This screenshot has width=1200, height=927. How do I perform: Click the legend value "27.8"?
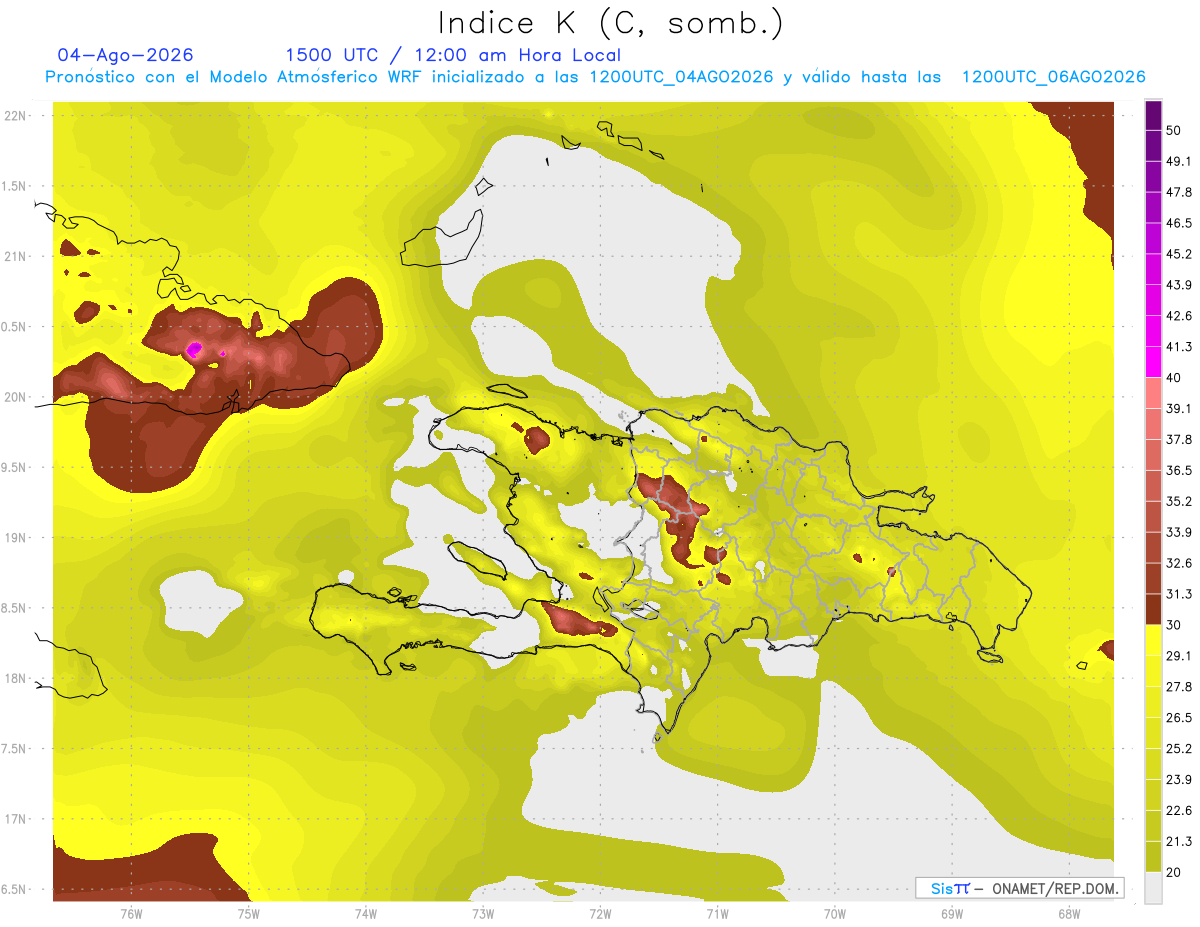(x=1179, y=687)
